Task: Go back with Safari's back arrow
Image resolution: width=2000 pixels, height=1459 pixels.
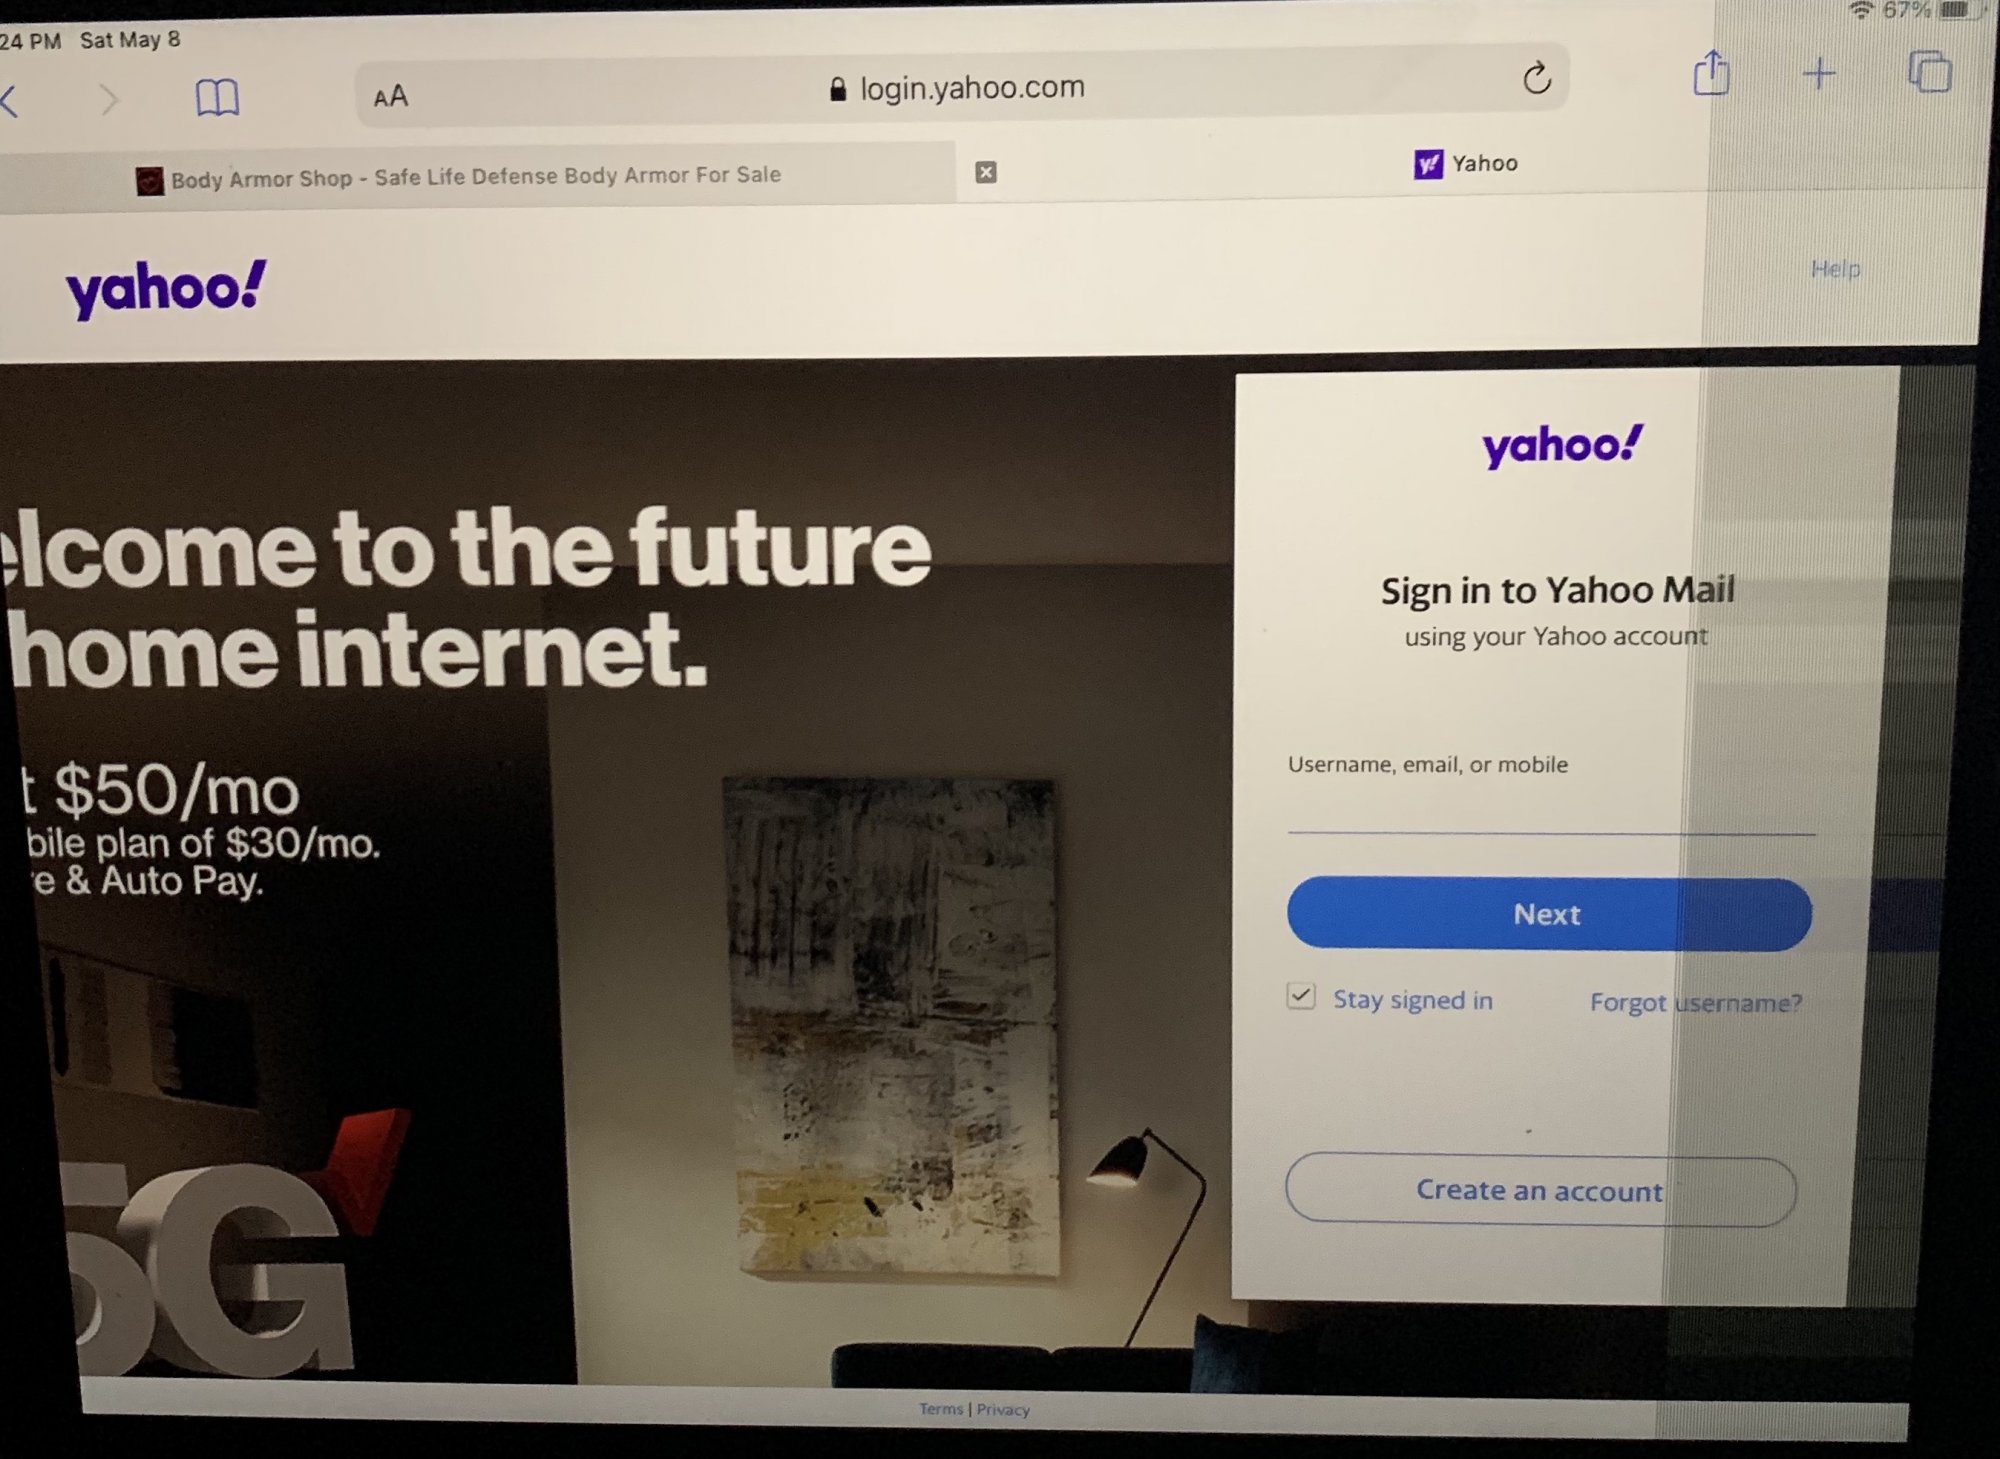Action: pyautogui.click(x=9, y=101)
